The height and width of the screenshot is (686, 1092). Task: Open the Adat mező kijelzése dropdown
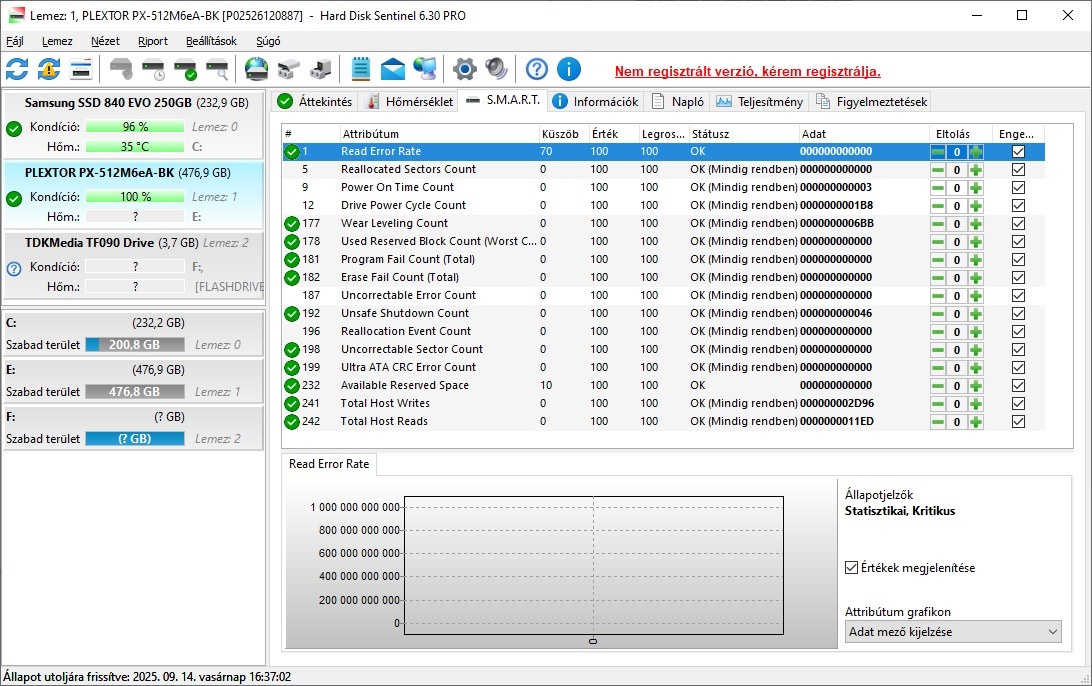click(x=953, y=632)
